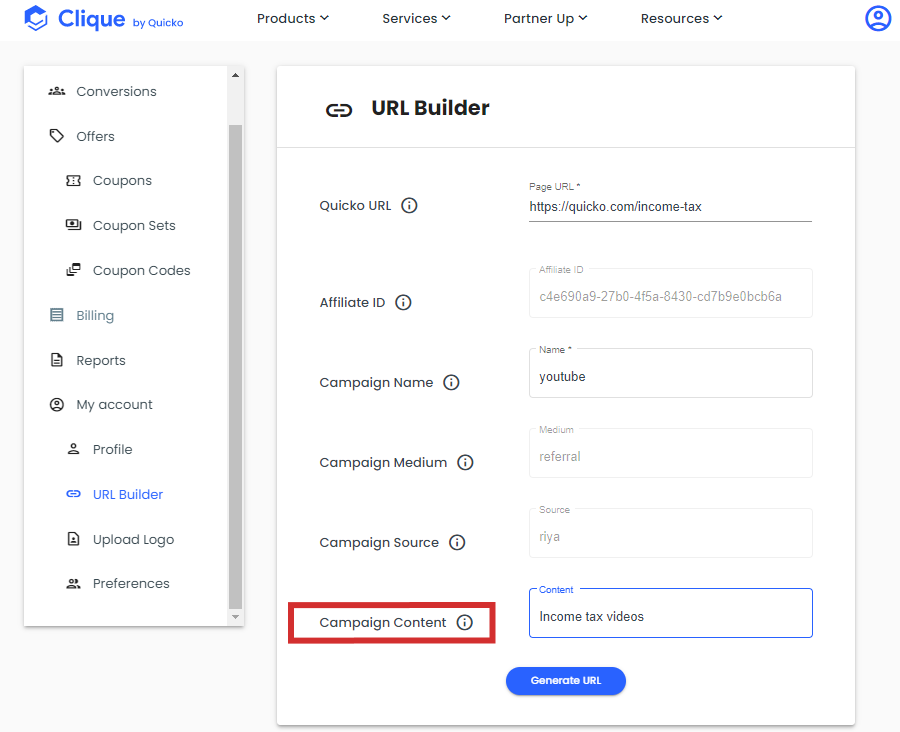Open the Conversions sidebar link
900x732 pixels.
click(x=103, y=91)
